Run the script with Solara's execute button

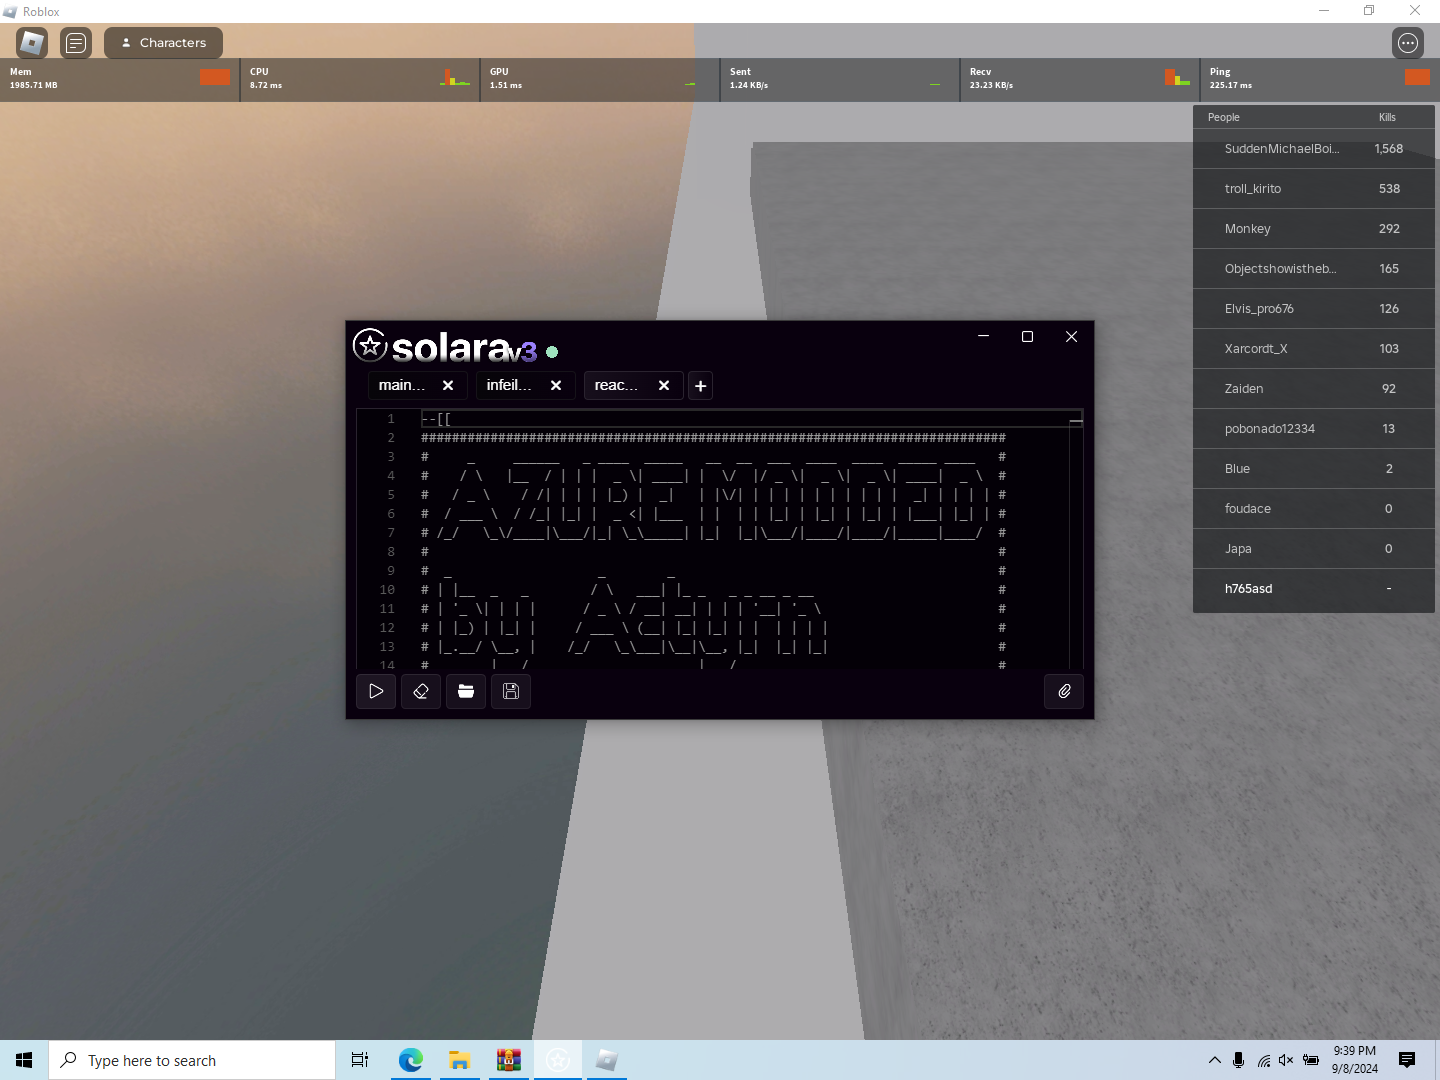pos(376,691)
